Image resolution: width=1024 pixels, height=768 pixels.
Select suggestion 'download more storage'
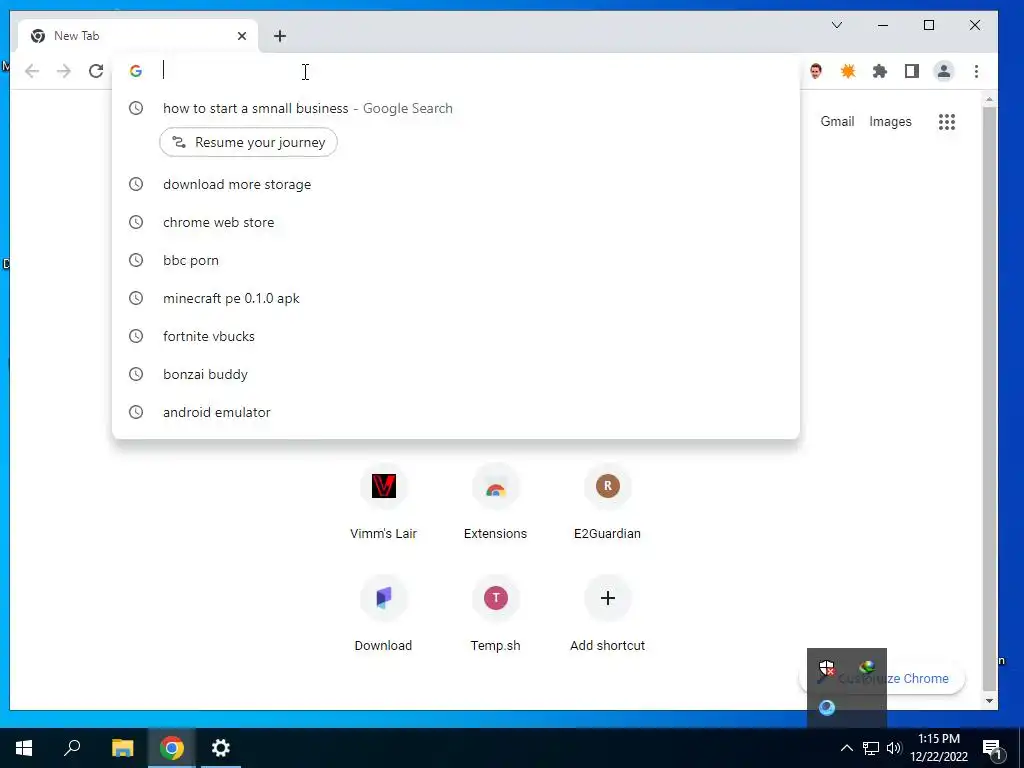[456, 184]
